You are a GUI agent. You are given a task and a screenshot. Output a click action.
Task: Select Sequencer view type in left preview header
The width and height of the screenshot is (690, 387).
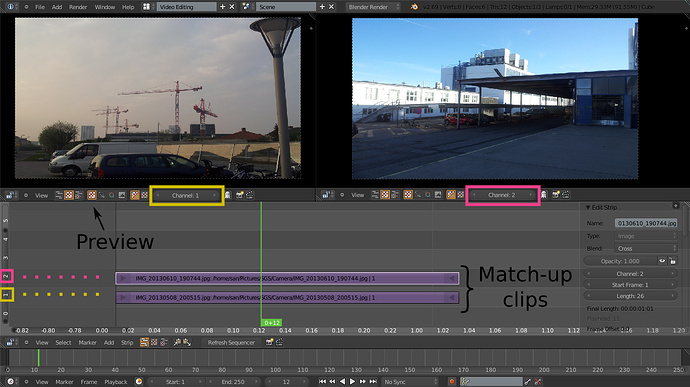(59, 195)
